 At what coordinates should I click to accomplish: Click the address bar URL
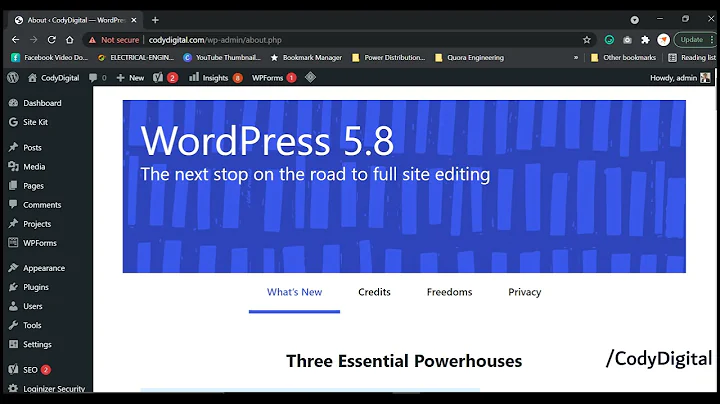coord(215,40)
